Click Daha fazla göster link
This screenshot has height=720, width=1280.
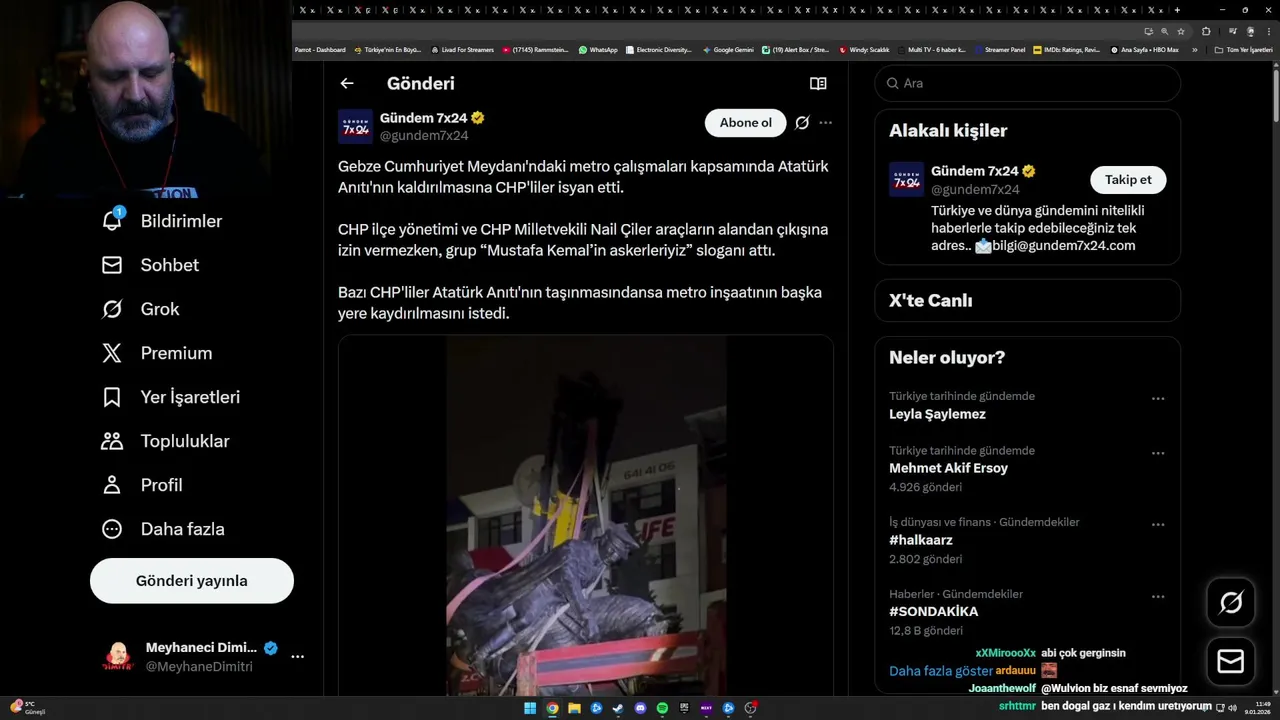tap(941, 671)
